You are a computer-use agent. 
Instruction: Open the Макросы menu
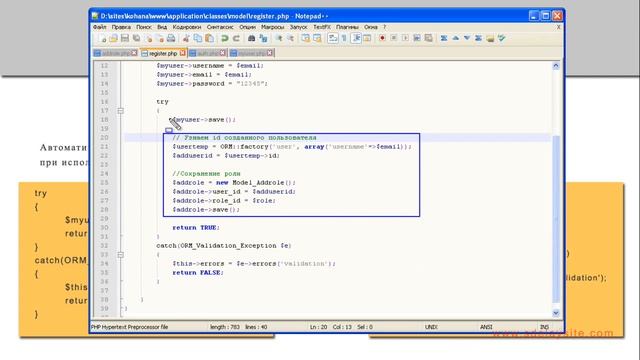[273, 27]
